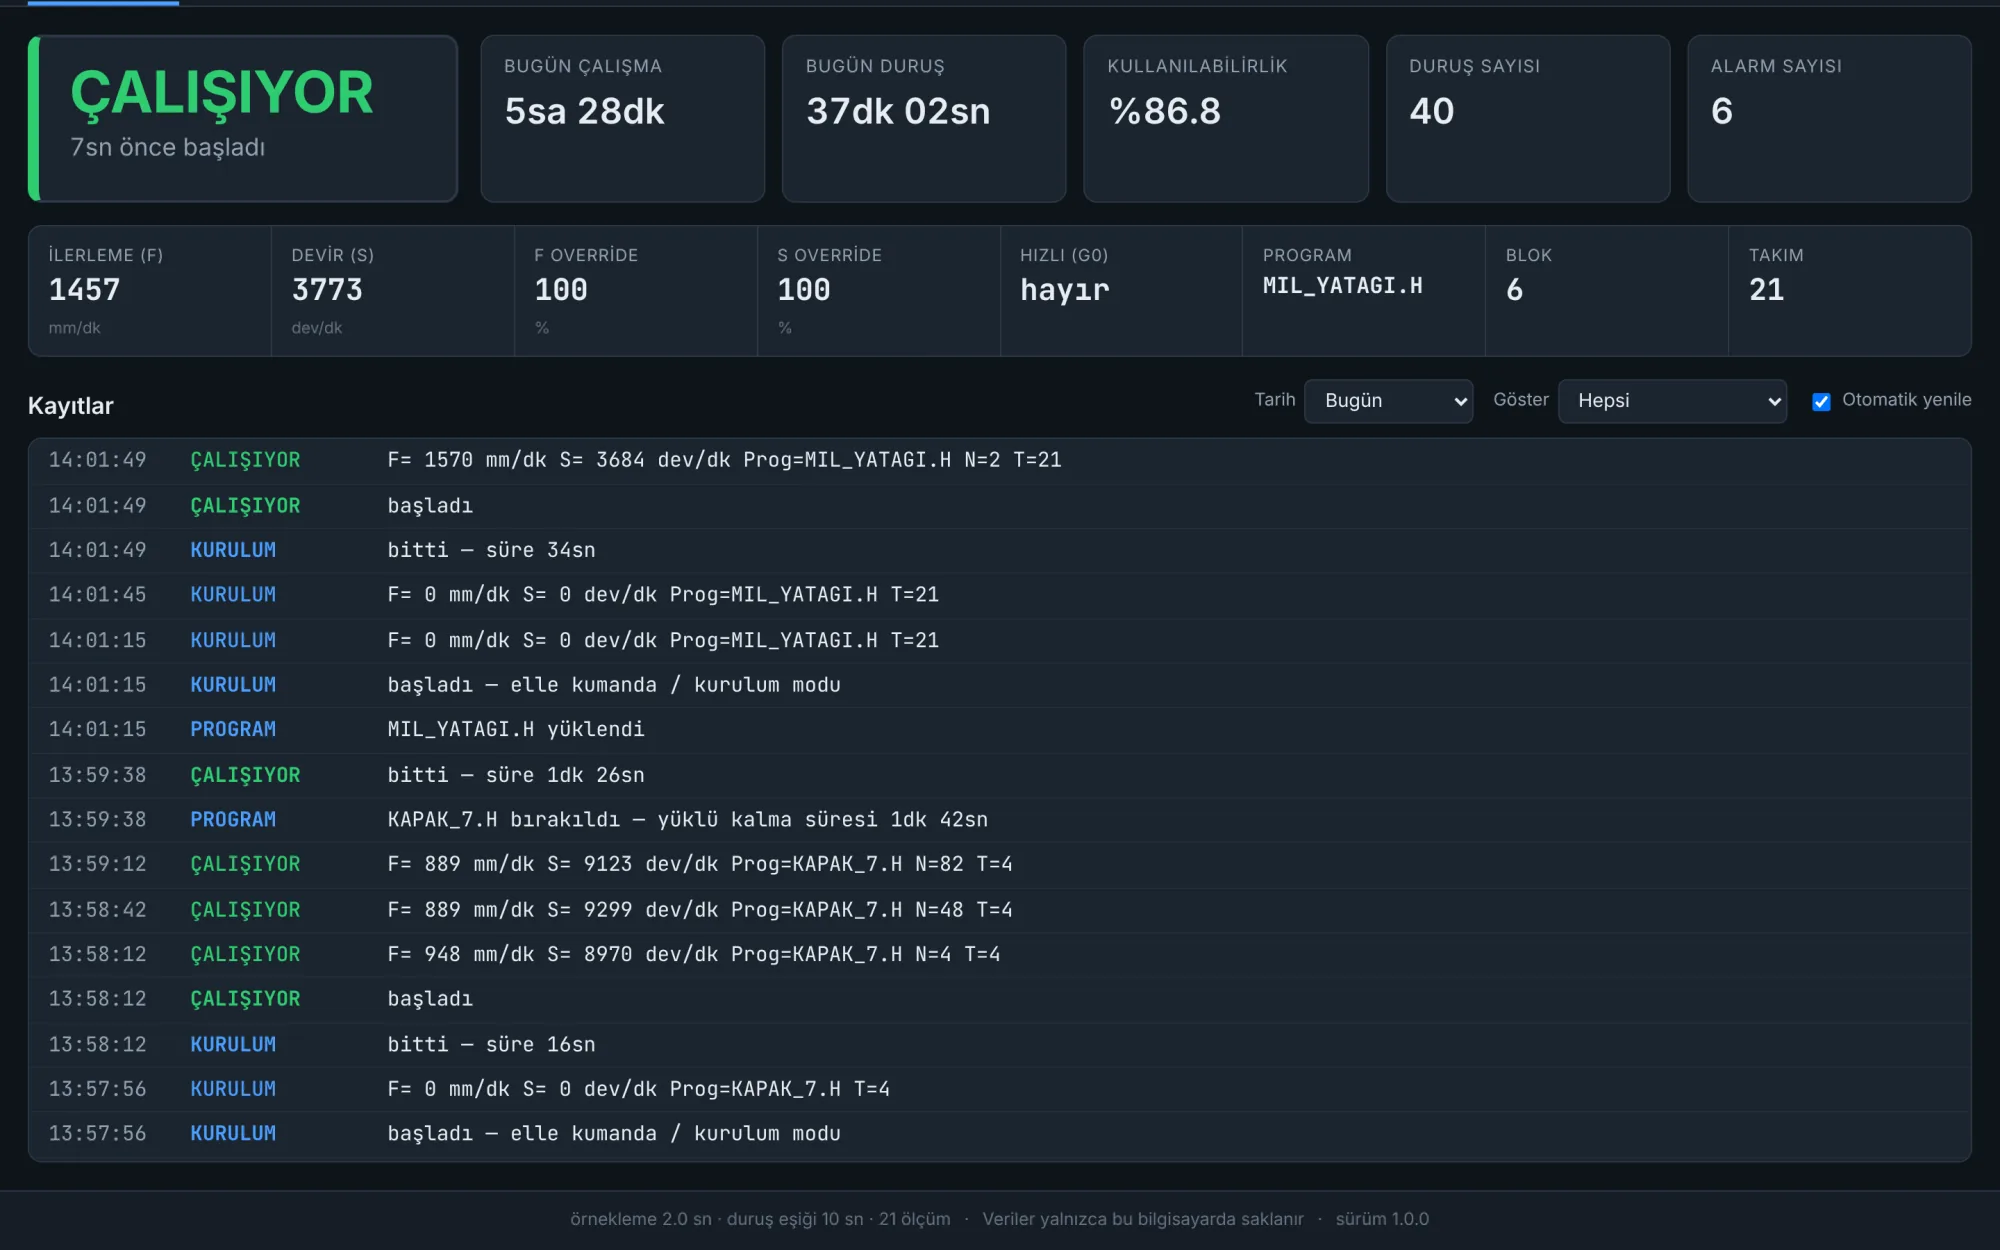
Task: Select the row 'KAPAK_7.H bırakıldı'
Action: [x=1000, y=820]
